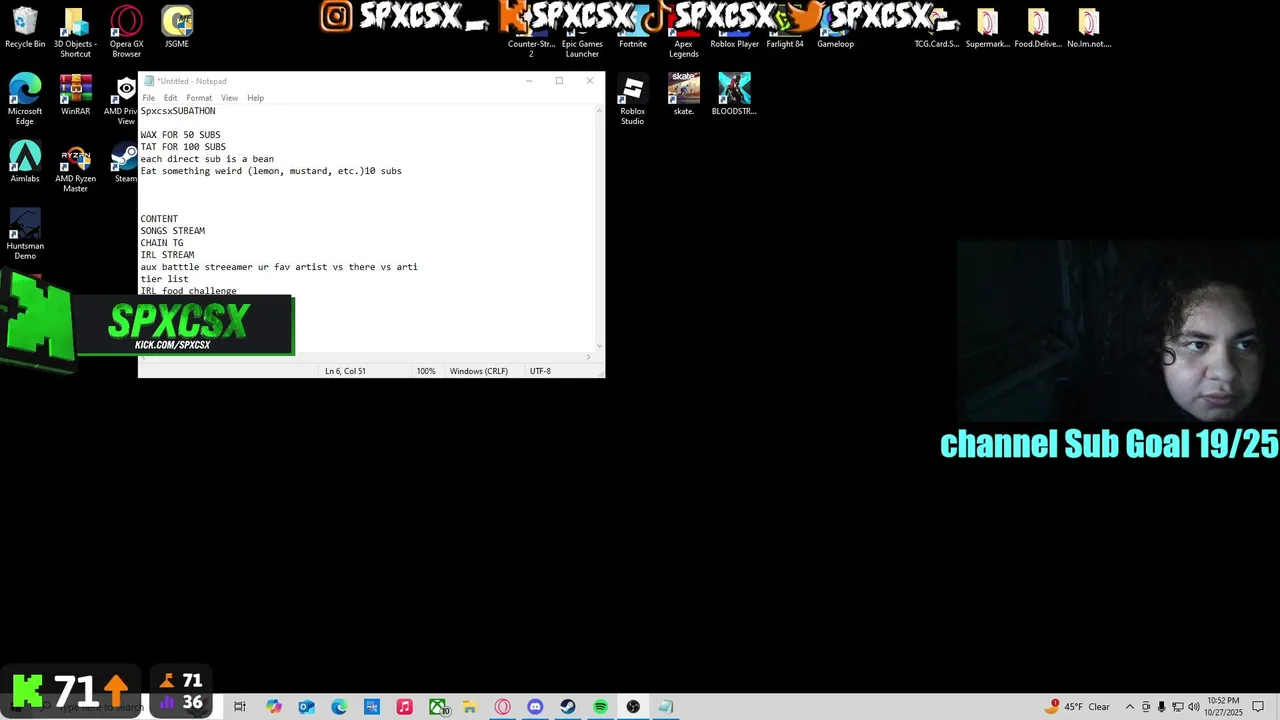Open Outlook from the taskbar
This screenshot has height=720, width=1280.
[306, 707]
